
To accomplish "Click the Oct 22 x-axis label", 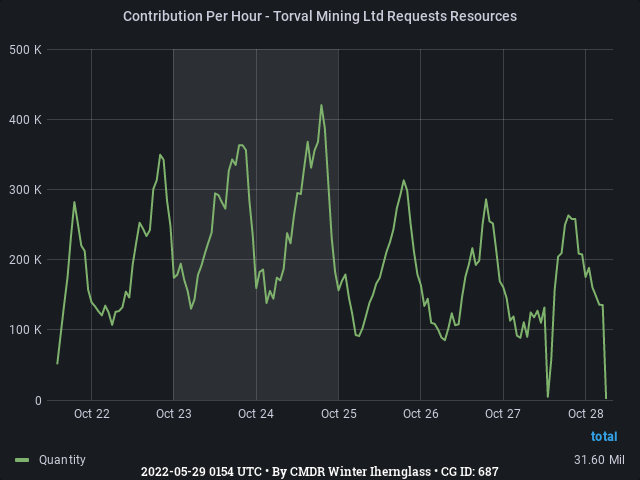I will pos(92,414).
